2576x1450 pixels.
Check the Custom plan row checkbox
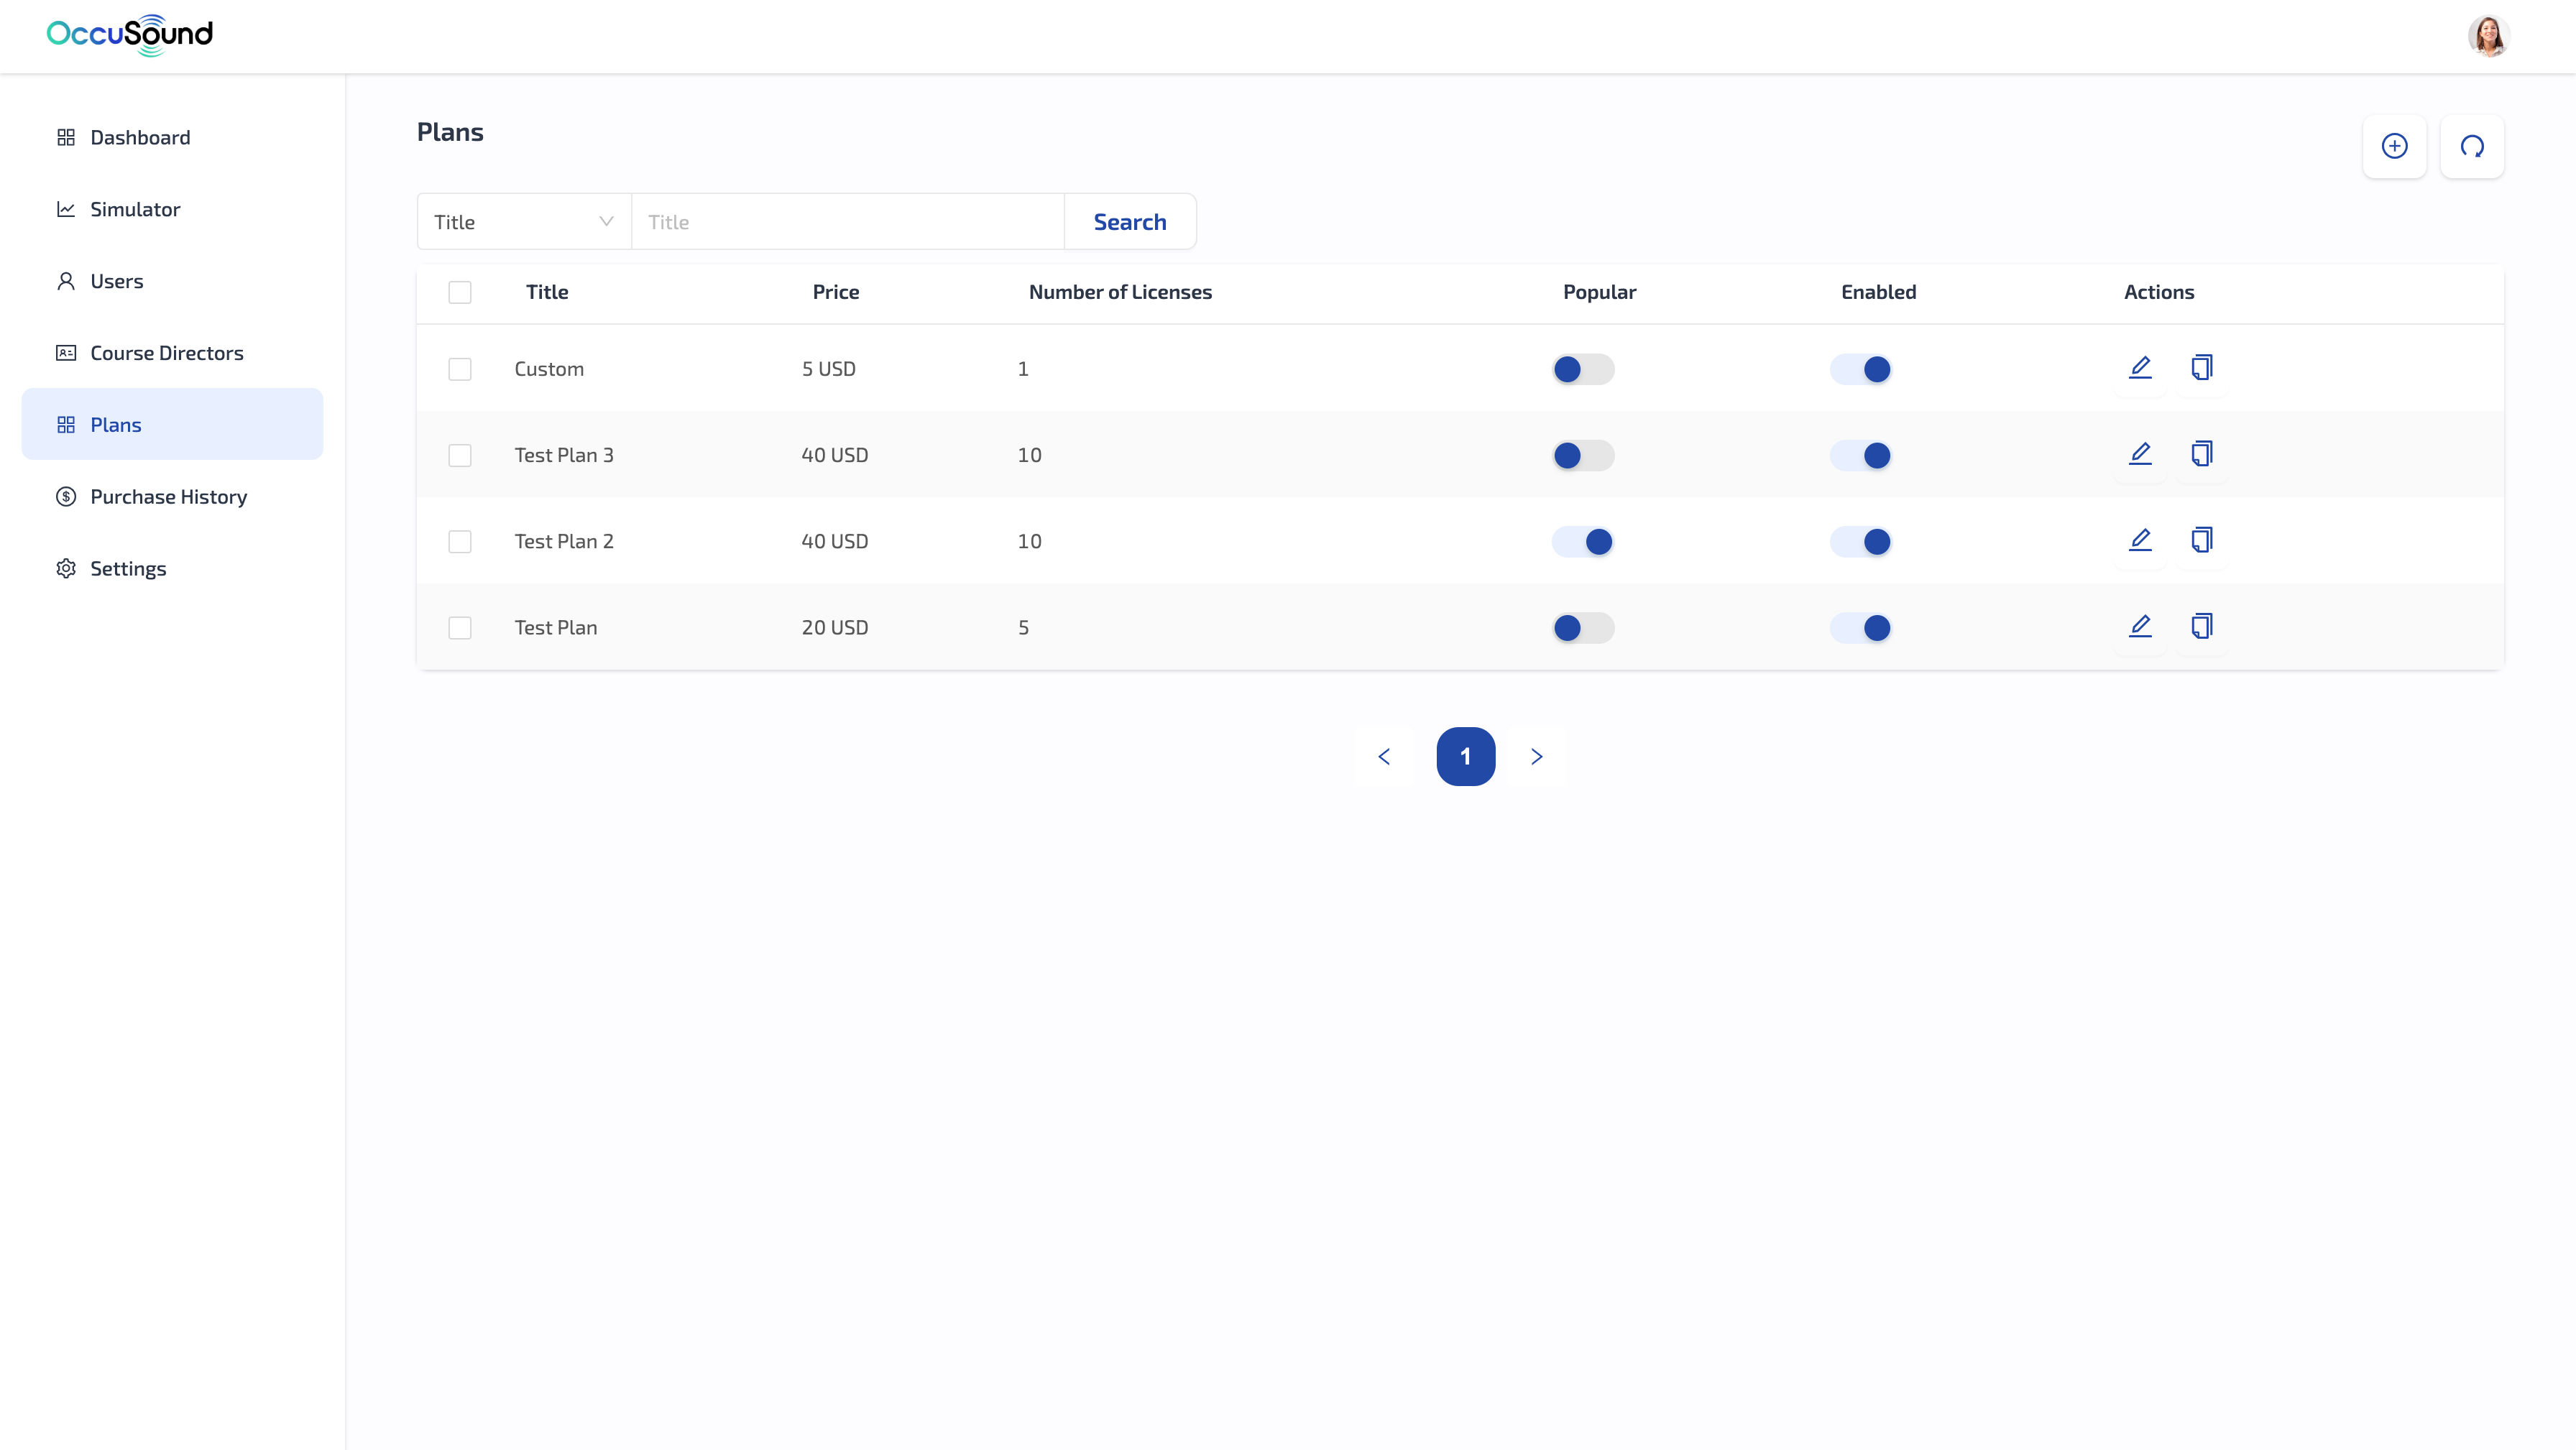pyautogui.click(x=460, y=369)
